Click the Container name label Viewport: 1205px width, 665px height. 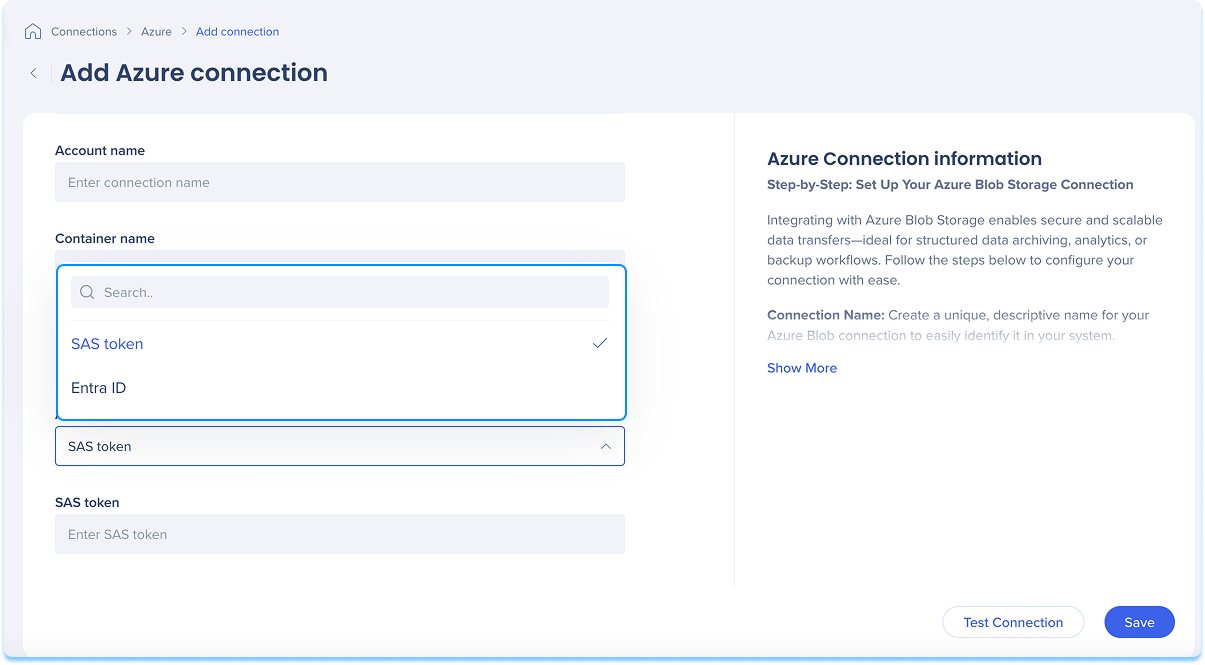pos(105,239)
